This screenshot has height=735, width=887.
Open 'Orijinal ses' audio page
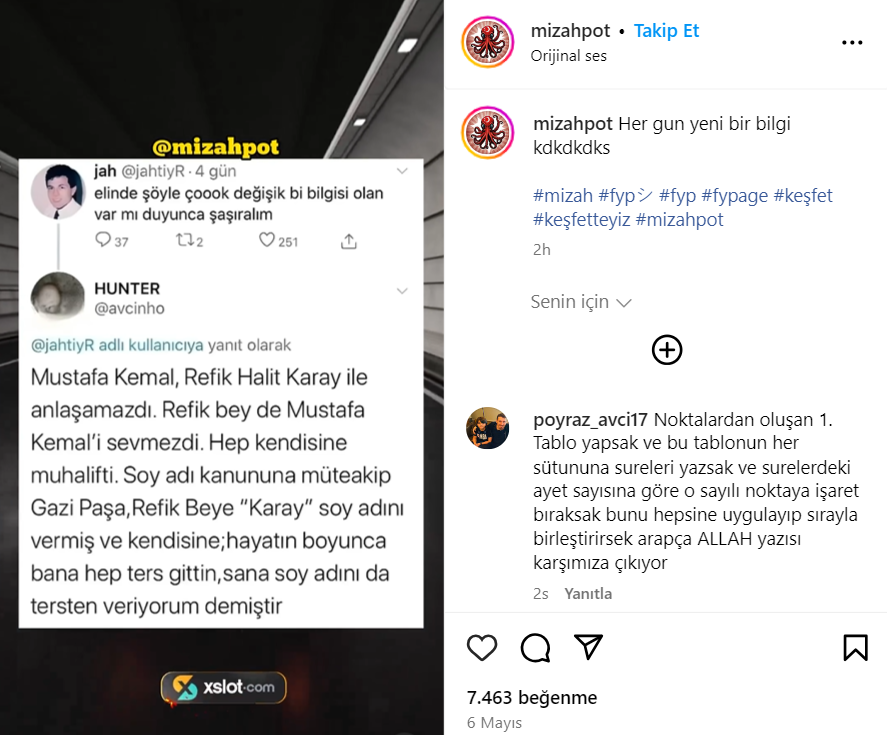click(x=569, y=56)
